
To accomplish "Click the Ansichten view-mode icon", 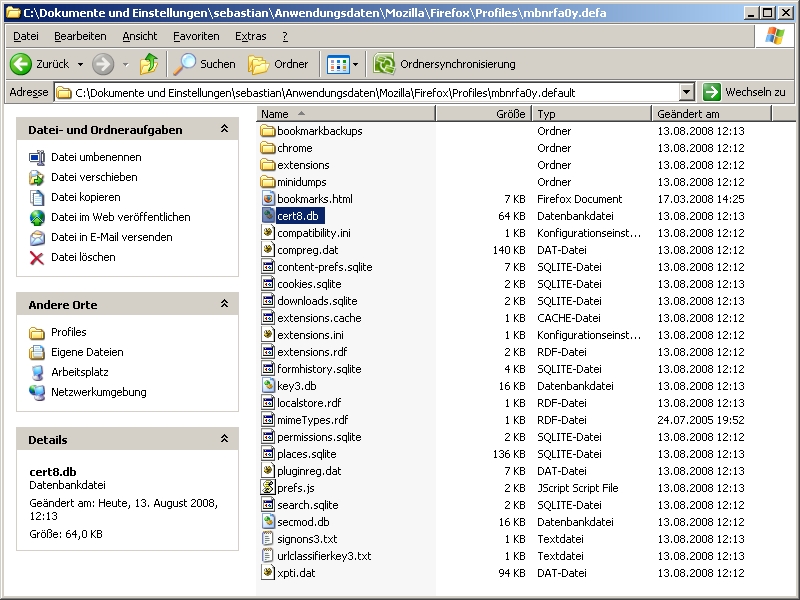I will coord(338,65).
